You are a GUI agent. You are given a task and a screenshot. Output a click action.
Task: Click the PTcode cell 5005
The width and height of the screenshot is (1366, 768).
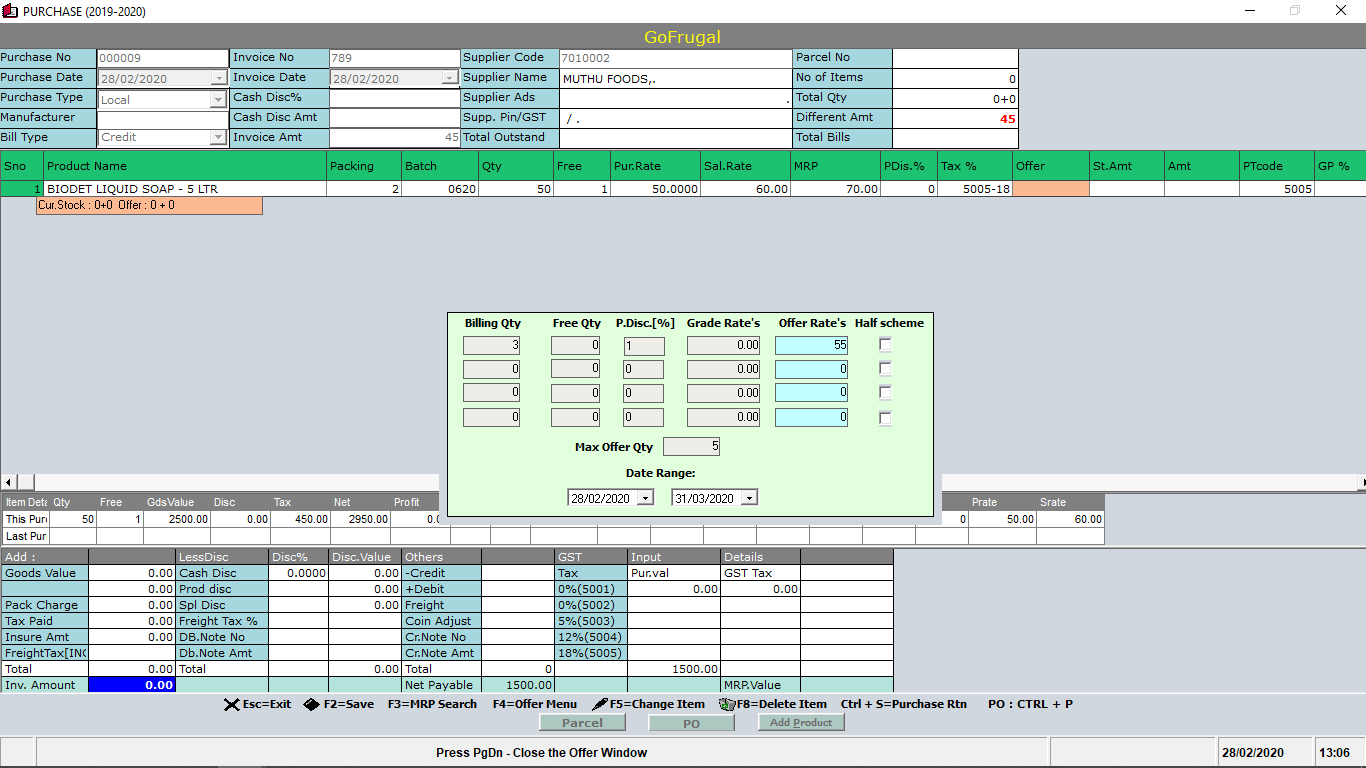point(1277,189)
